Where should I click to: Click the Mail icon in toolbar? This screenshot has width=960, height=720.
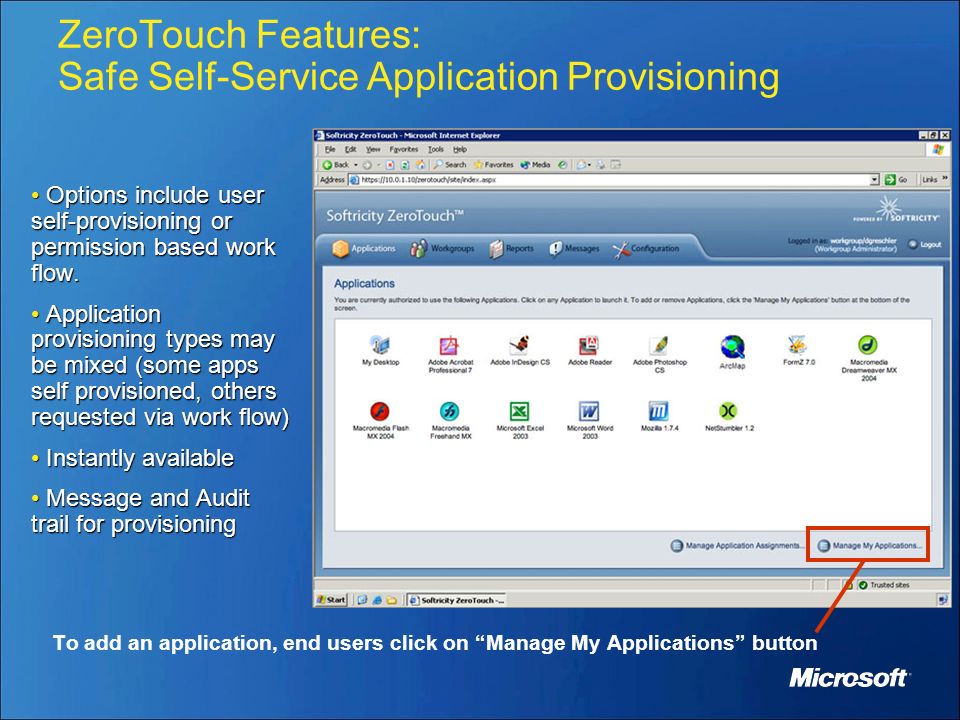pos(582,165)
